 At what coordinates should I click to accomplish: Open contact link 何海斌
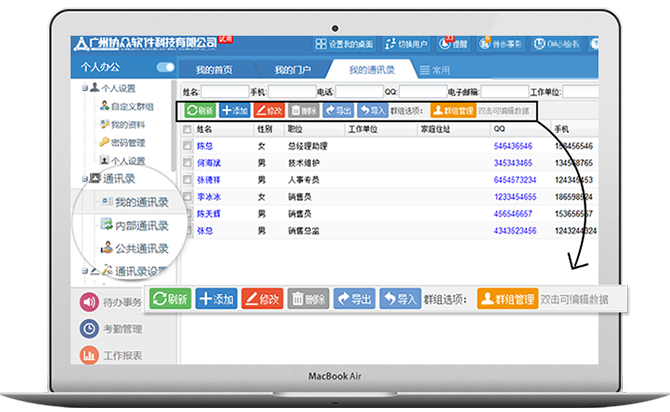[x=209, y=163]
